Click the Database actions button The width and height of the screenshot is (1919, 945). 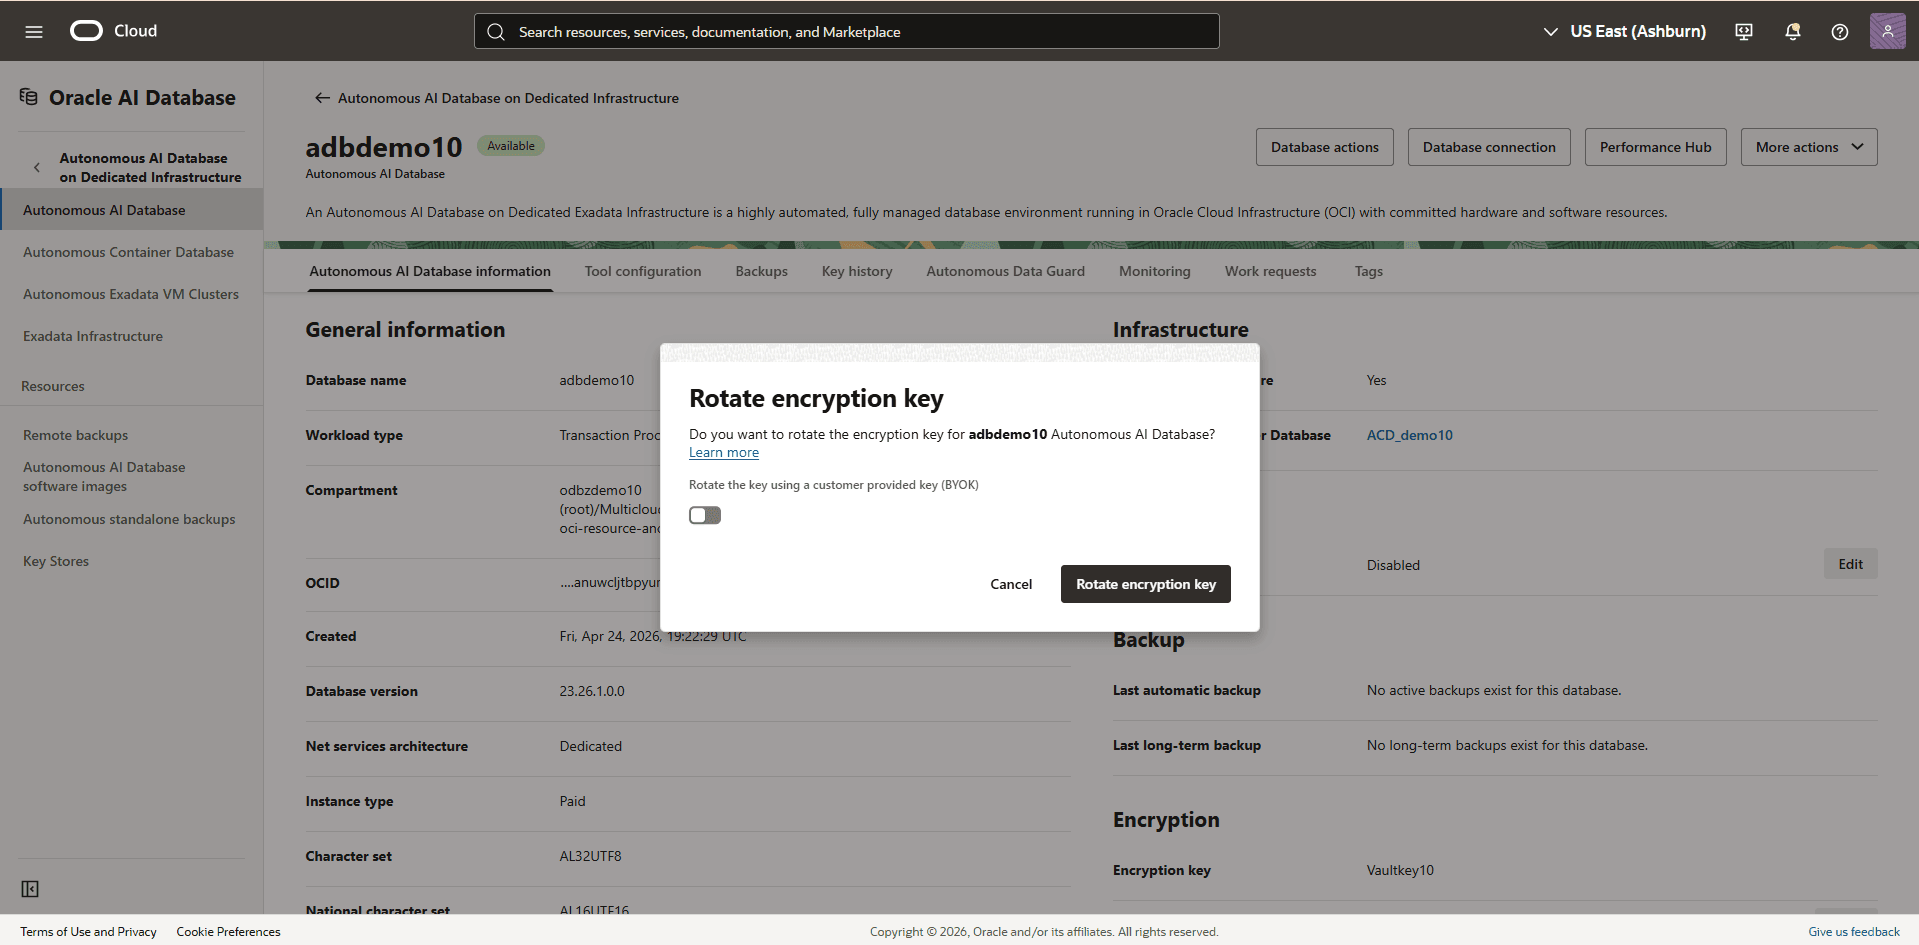pyautogui.click(x=1325, y=147)
